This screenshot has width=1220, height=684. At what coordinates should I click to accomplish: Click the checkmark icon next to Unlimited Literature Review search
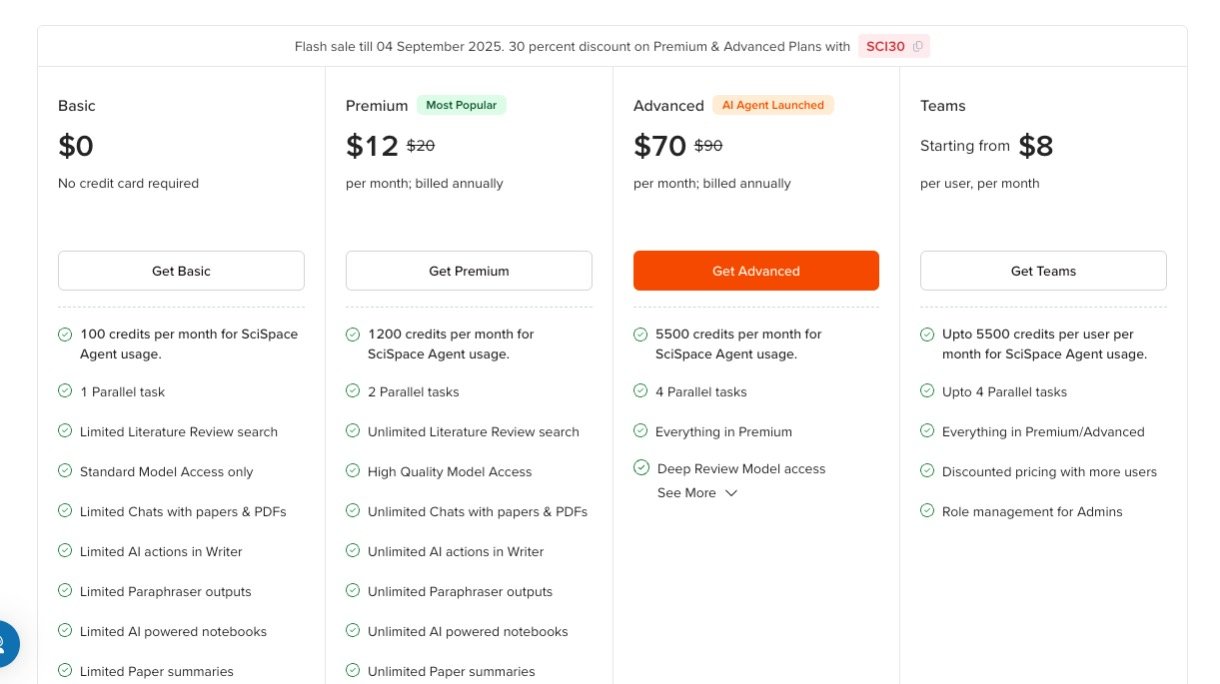pyautogui.click(x=353, y=431)
